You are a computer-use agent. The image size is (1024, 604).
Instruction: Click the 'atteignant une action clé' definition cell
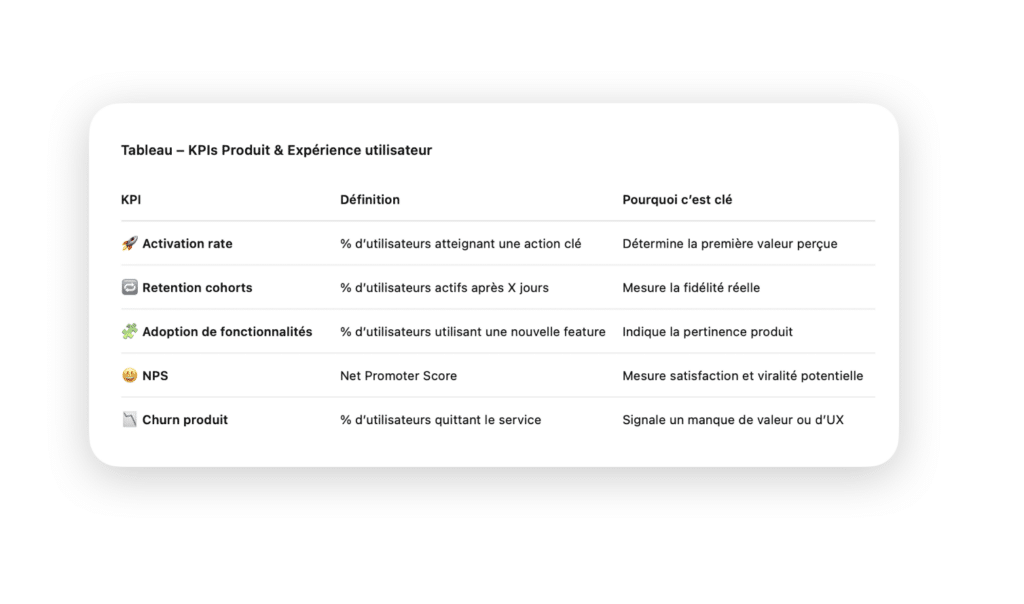(460, 244)
